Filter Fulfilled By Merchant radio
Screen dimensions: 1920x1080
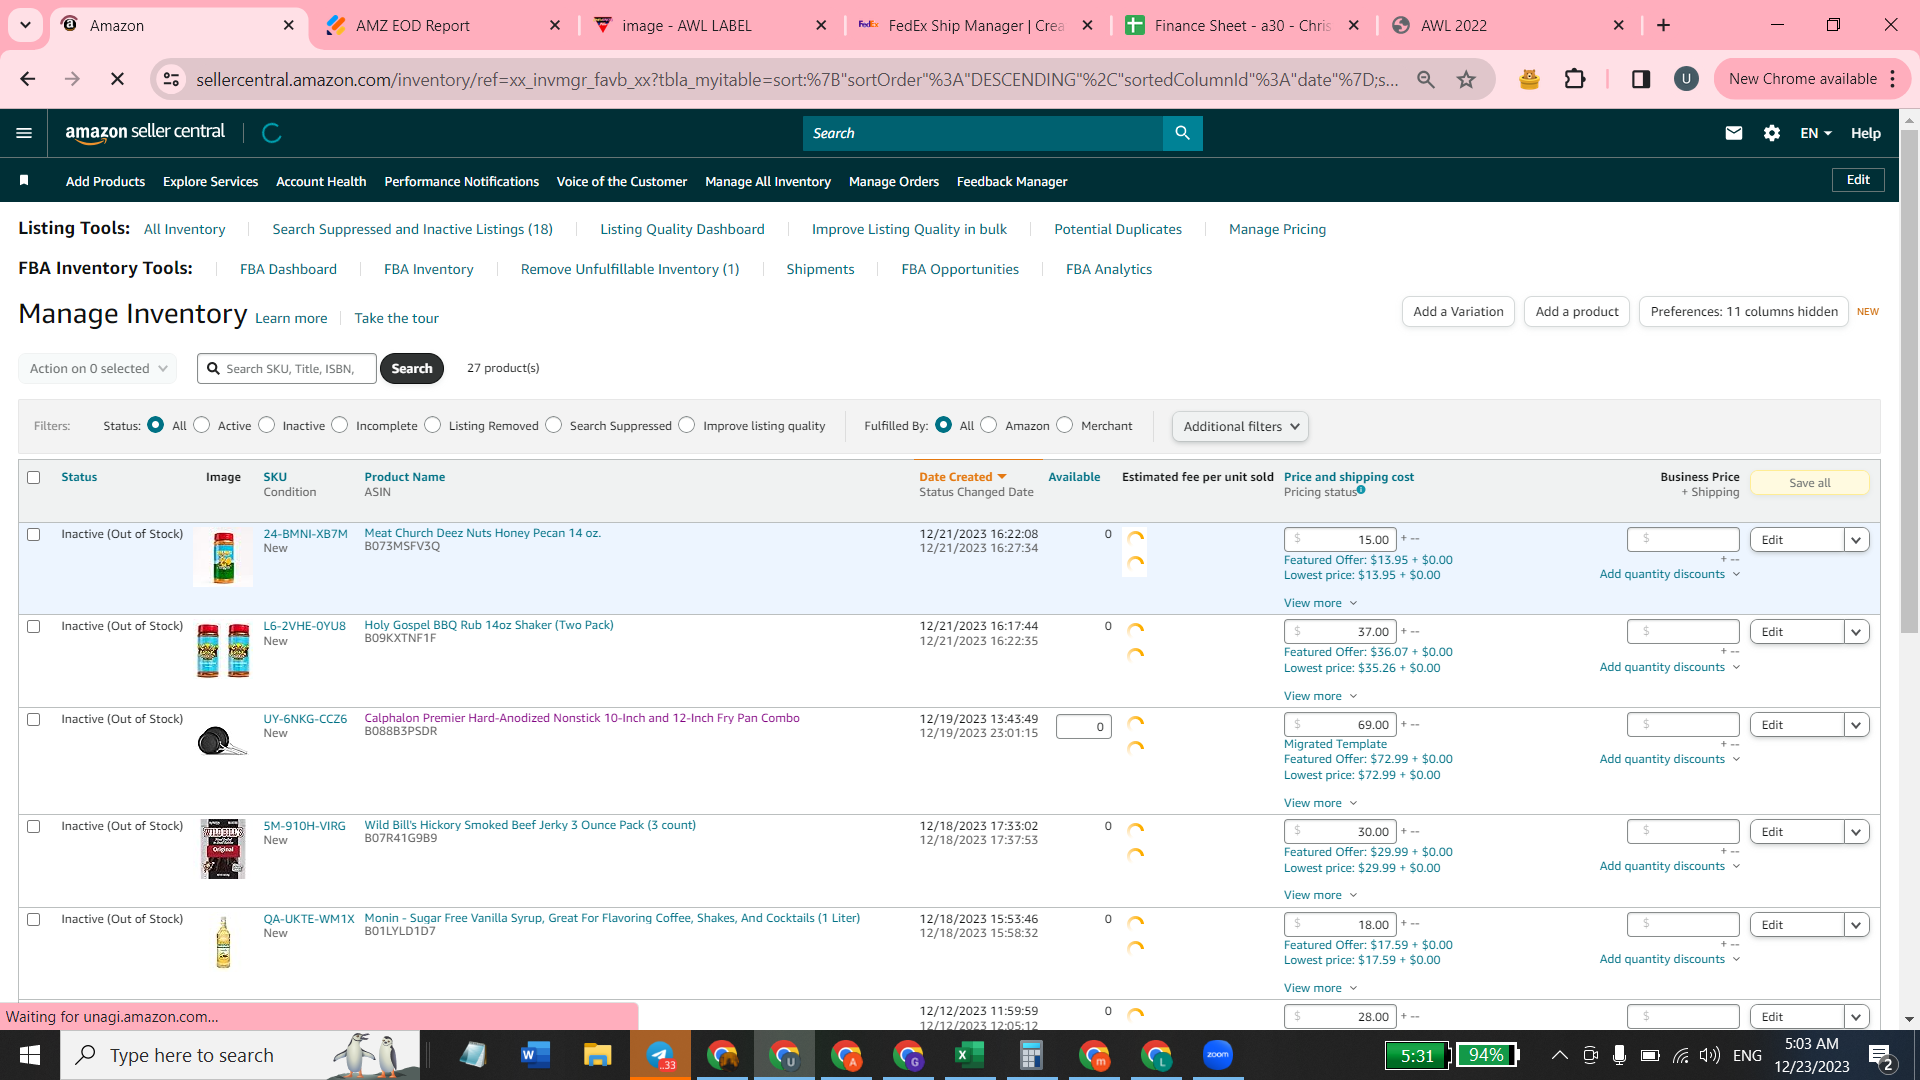1065,425
